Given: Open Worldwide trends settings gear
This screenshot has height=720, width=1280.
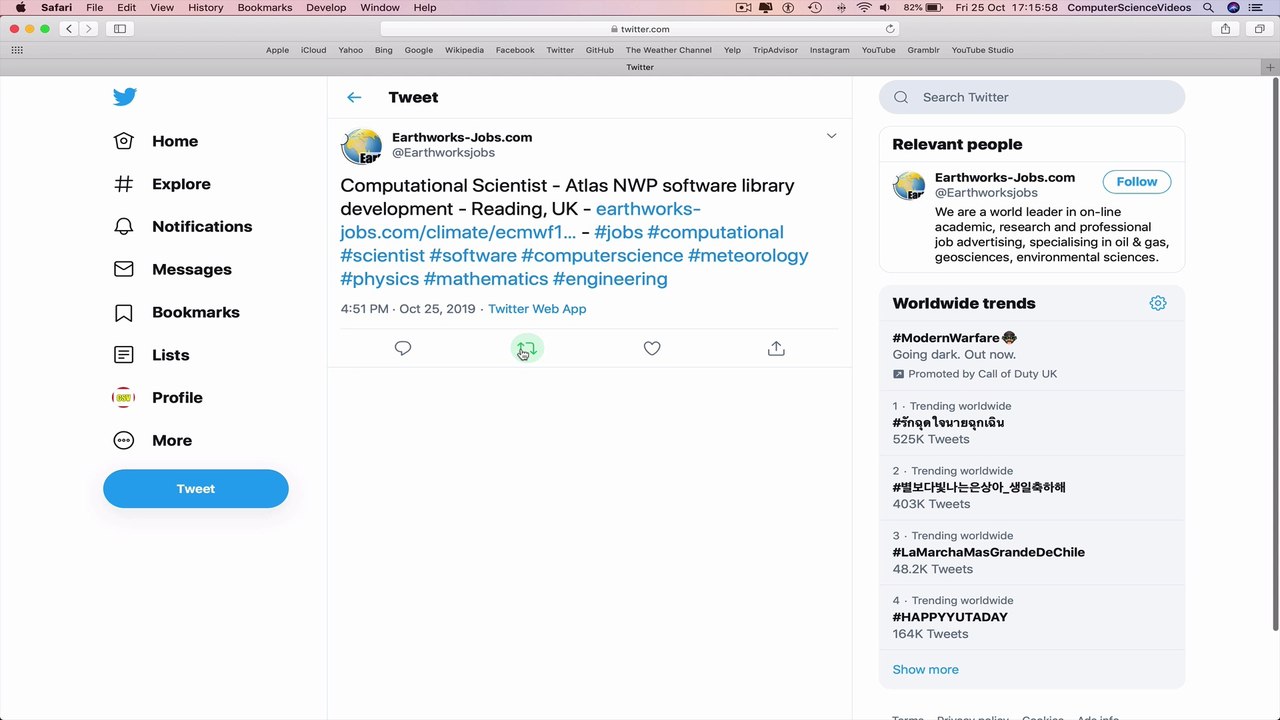Looking at the screenshot, I should click(1158, 303).
